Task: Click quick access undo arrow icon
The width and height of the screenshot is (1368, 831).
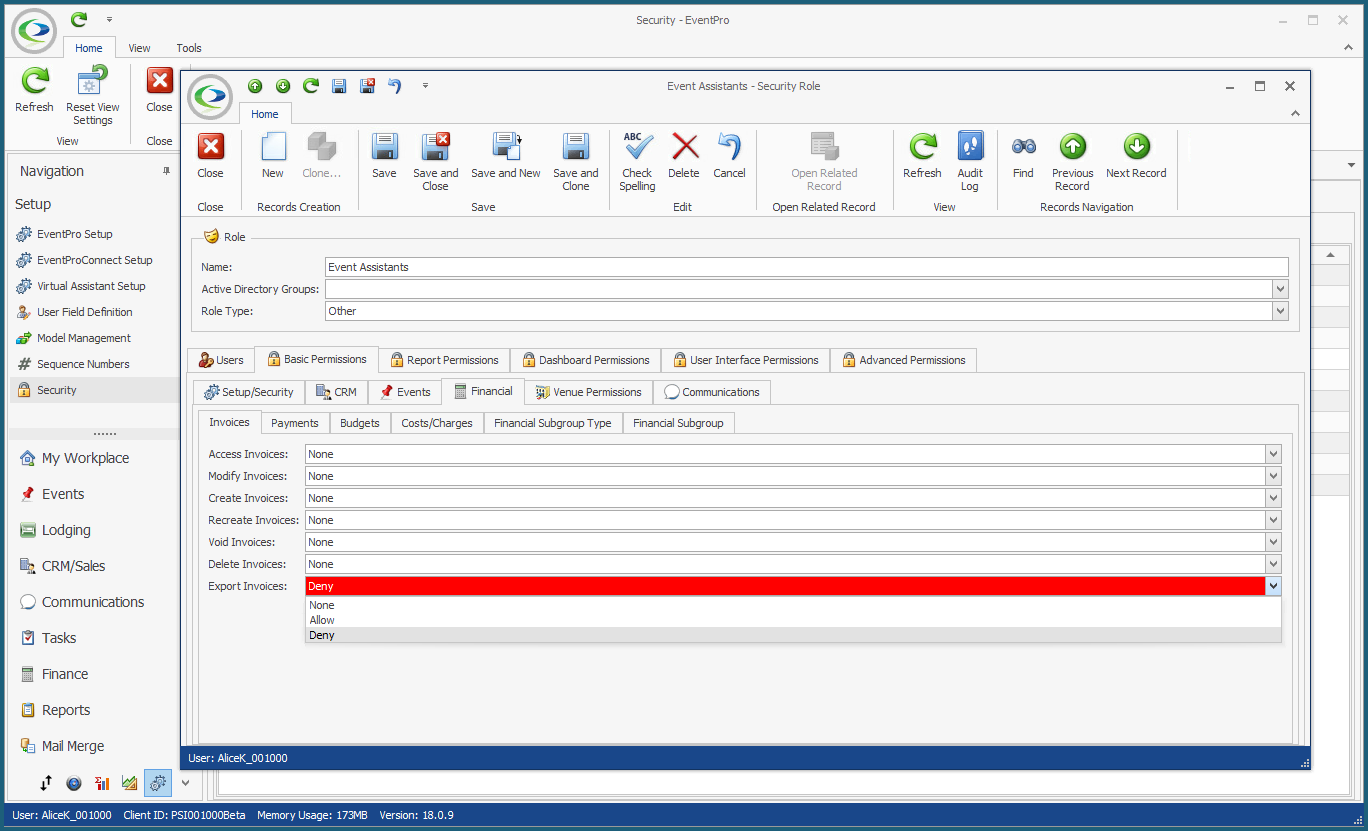Action: click(395, 86)
